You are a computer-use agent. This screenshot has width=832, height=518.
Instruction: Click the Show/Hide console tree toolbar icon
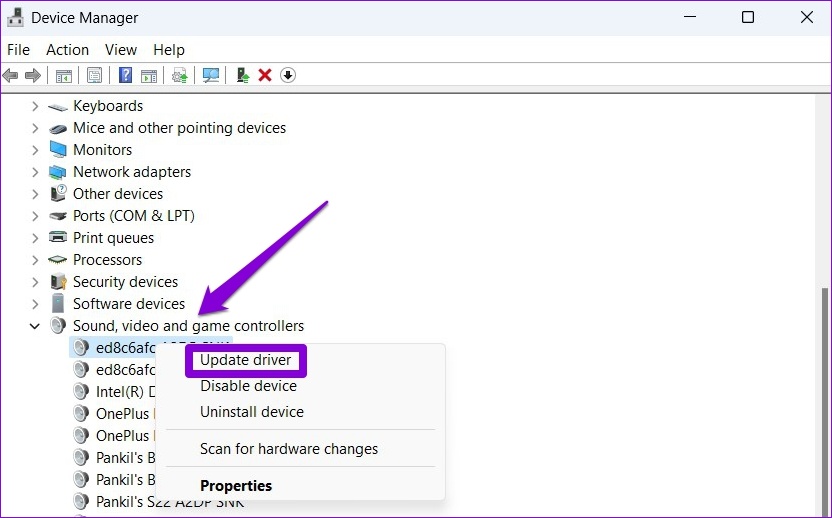point(63,75)
